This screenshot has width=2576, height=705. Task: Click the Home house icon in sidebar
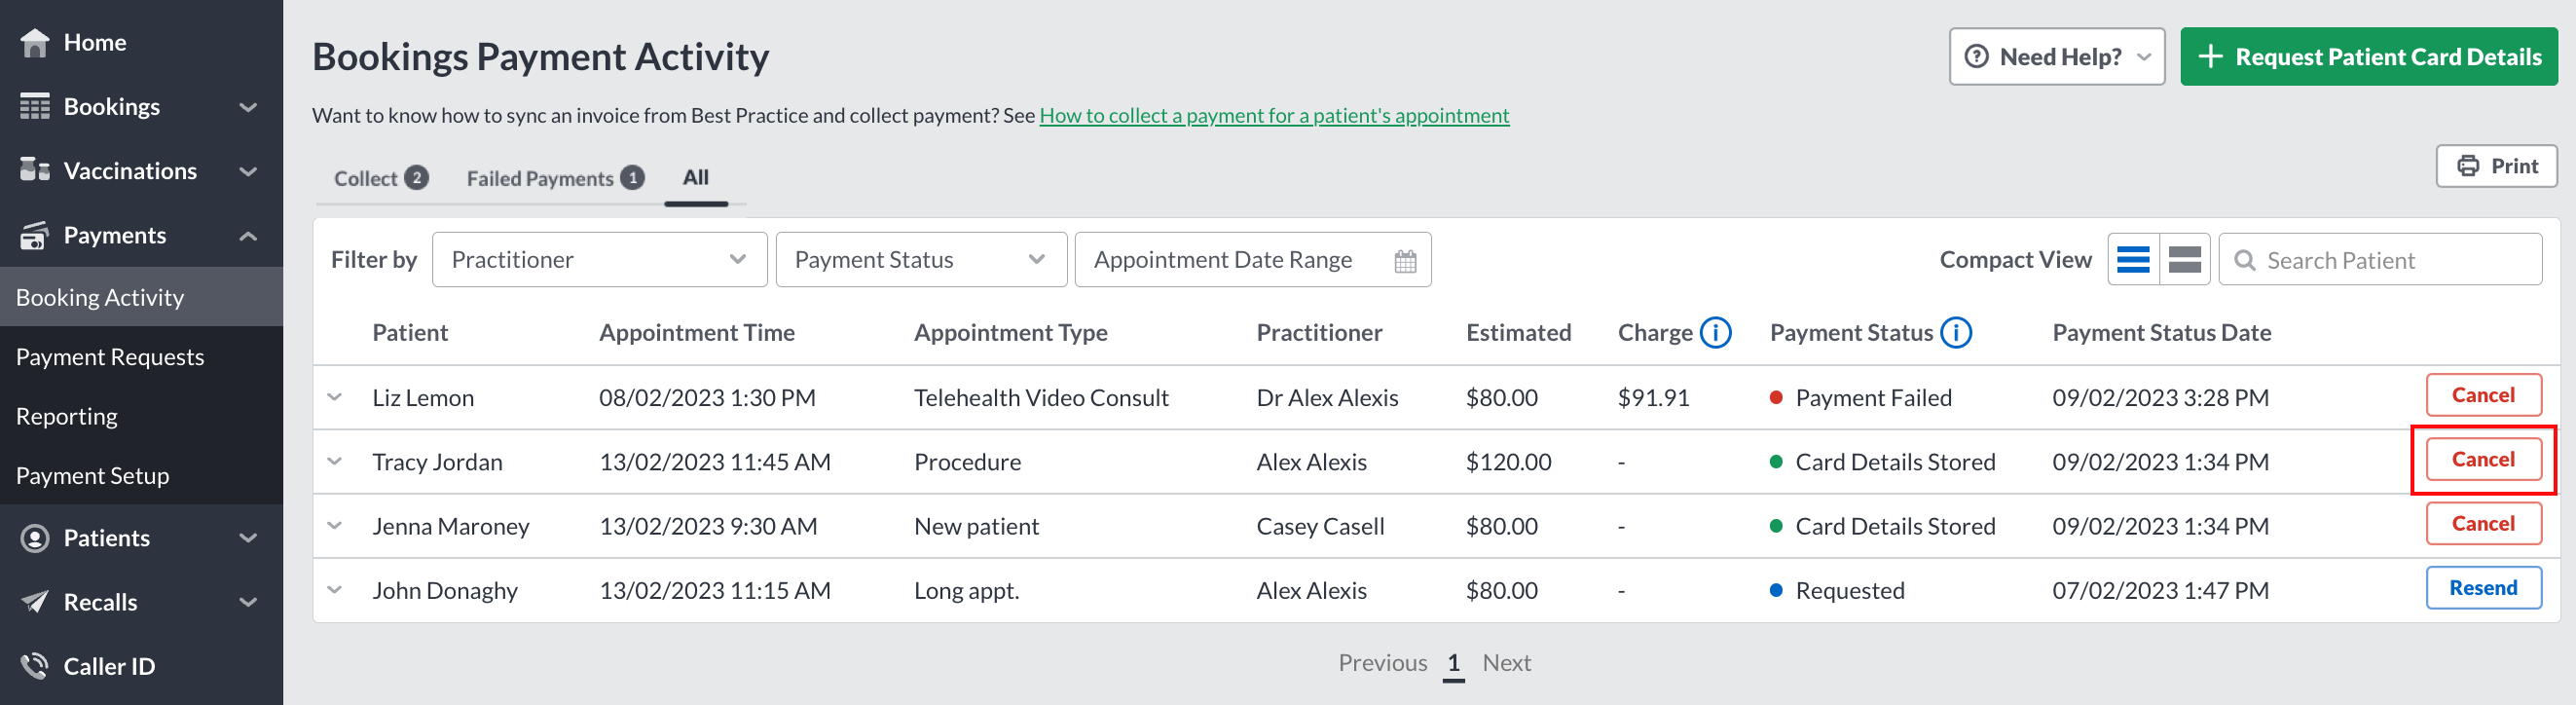[35, 42]
